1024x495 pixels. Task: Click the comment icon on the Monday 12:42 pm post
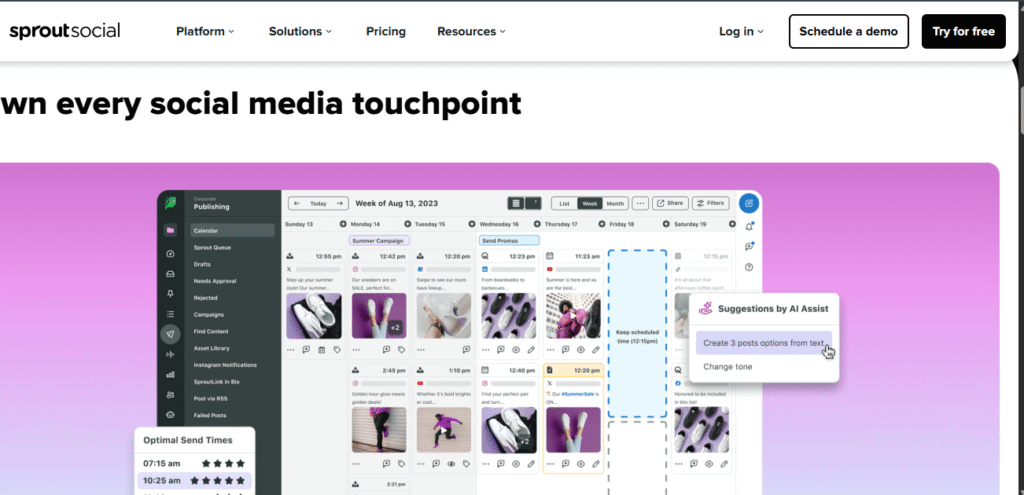[386, 350]
